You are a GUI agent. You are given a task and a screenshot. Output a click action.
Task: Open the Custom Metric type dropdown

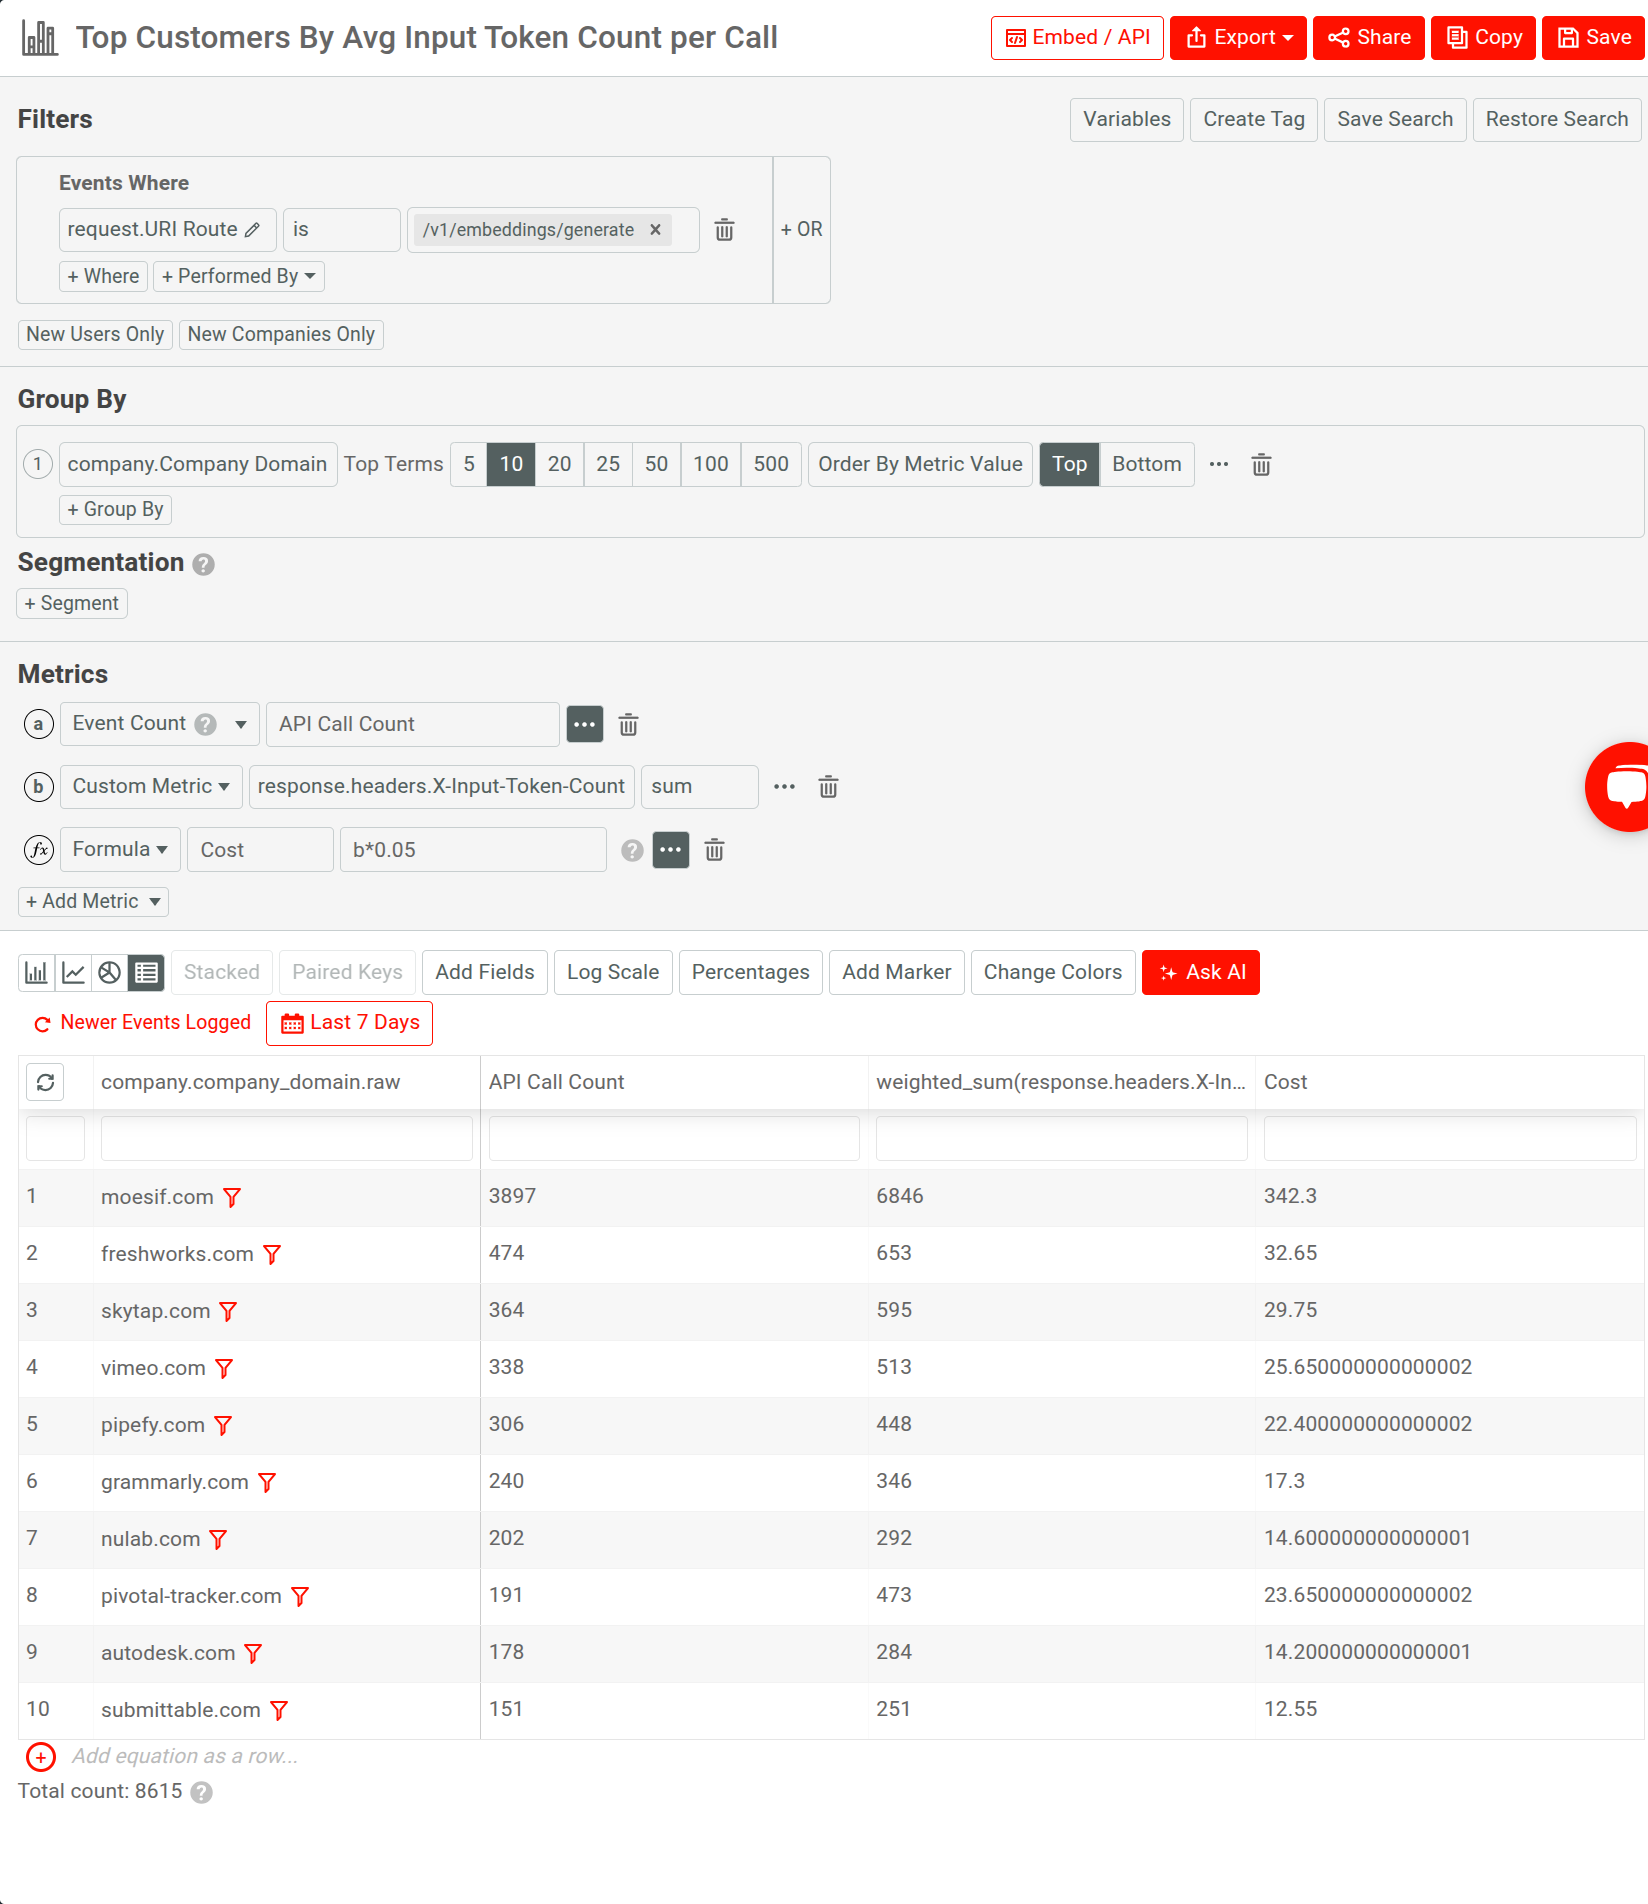(150, 786)
